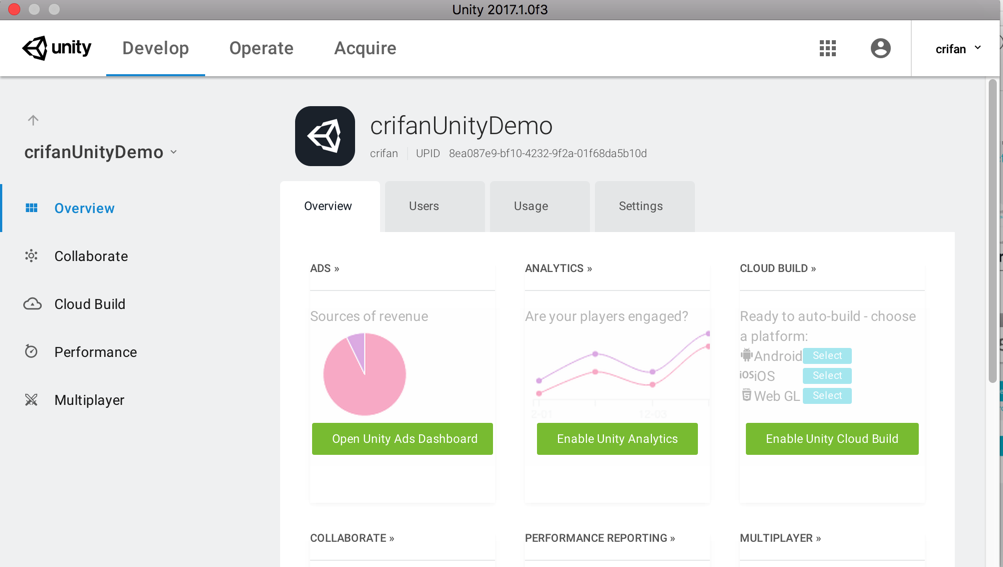Click Open Unity Ads Dashboard button
The height and width of the screenshot is (567, 1003).
(x=402, y=438)
